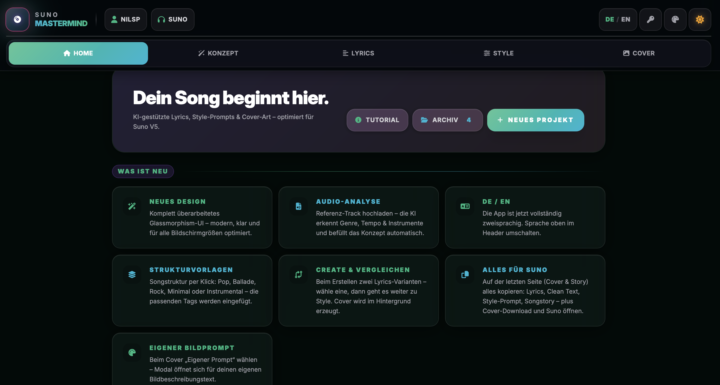Click the STRUKTURVORLAGEN card title
This screenshot has height=385, width=720.
pos(191,270)
